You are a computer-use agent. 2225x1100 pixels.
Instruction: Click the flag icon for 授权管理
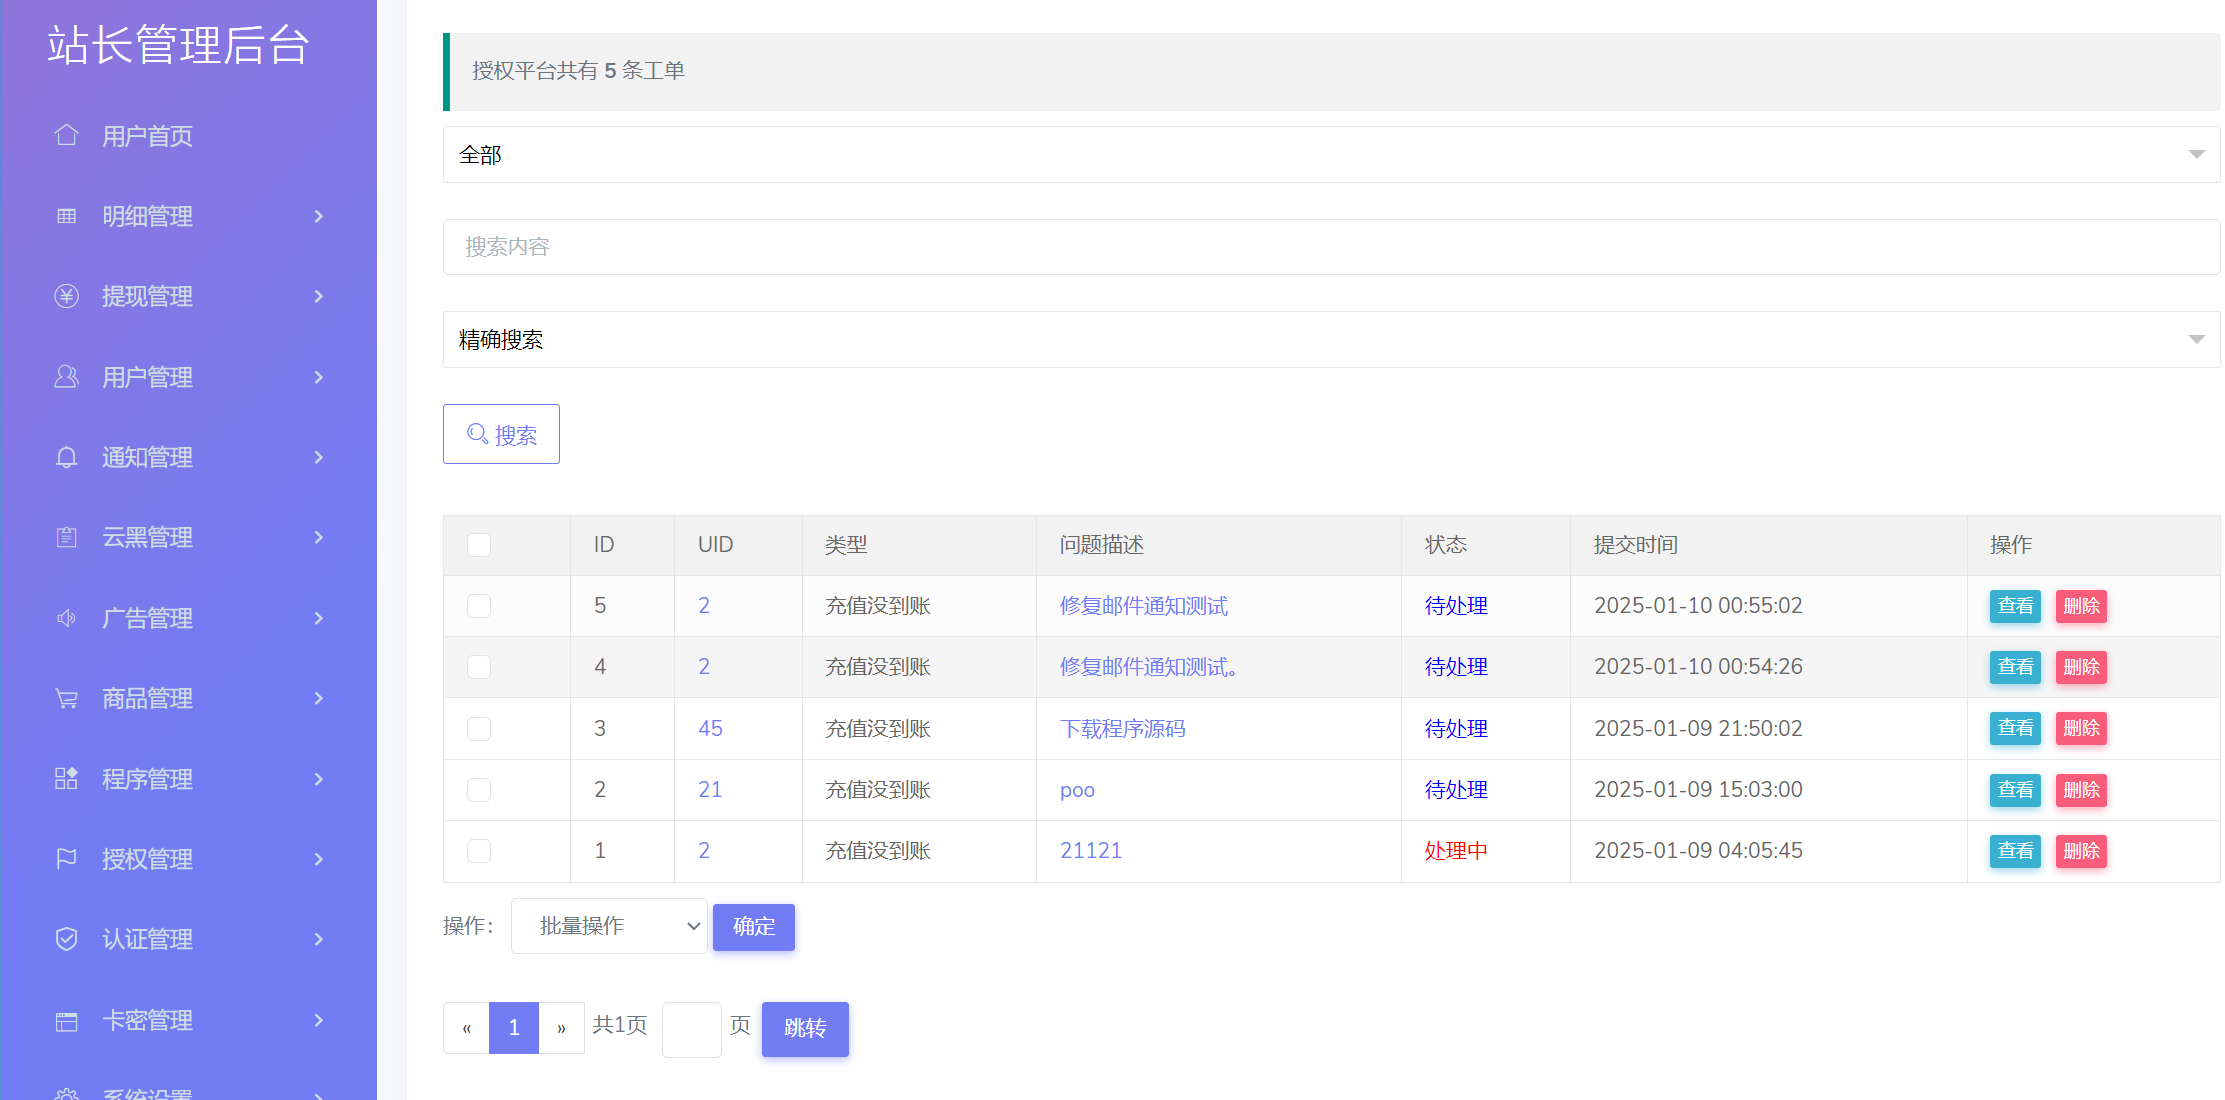coord(66,859)
